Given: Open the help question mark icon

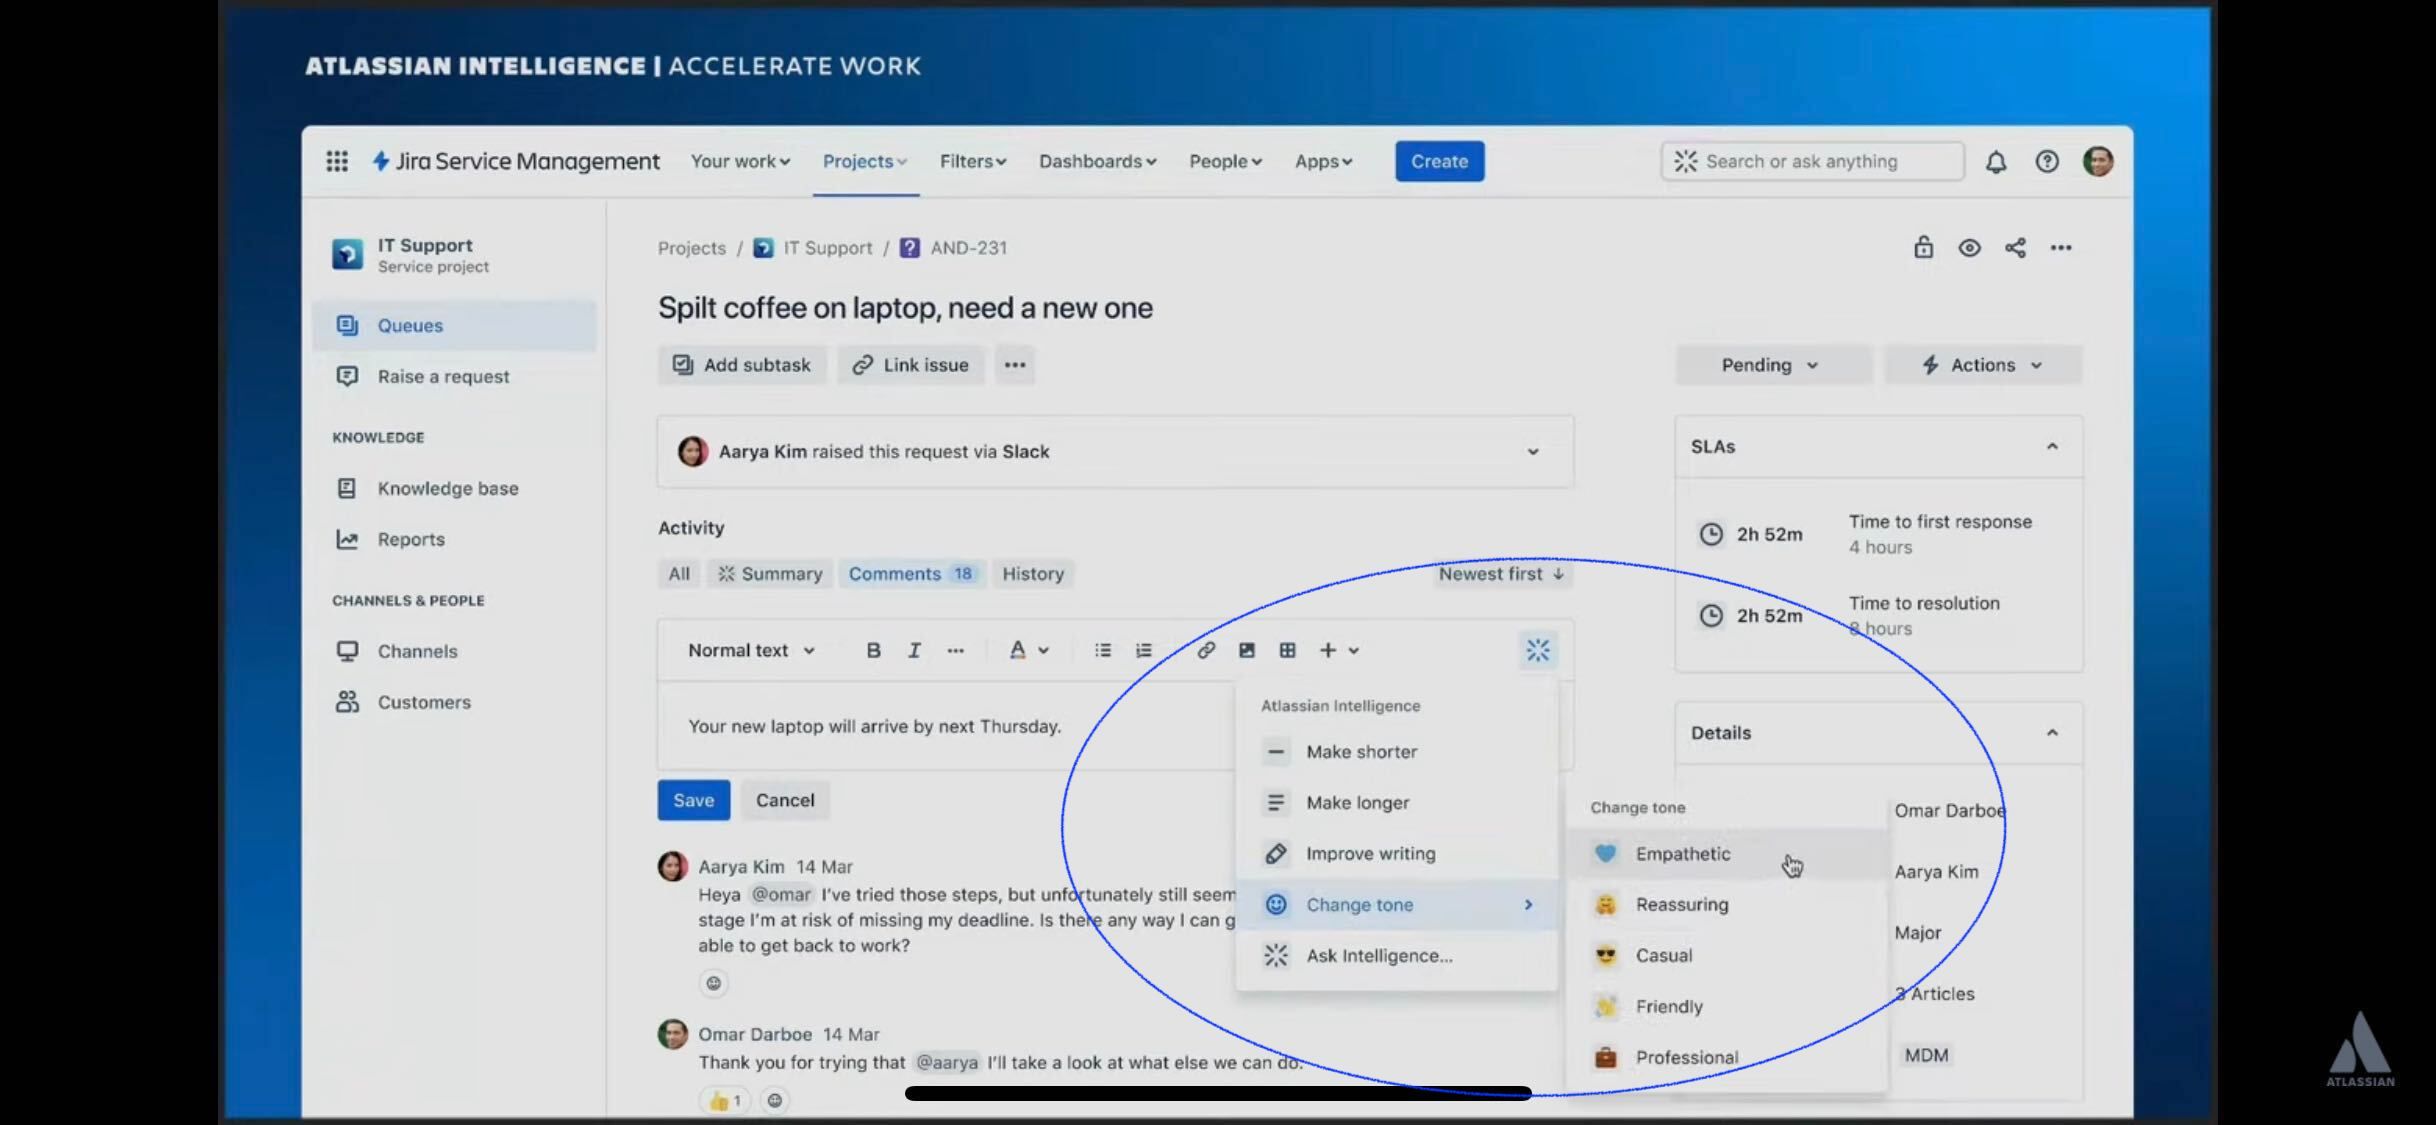Looking at the screenshot, I should click(2047, 161).
